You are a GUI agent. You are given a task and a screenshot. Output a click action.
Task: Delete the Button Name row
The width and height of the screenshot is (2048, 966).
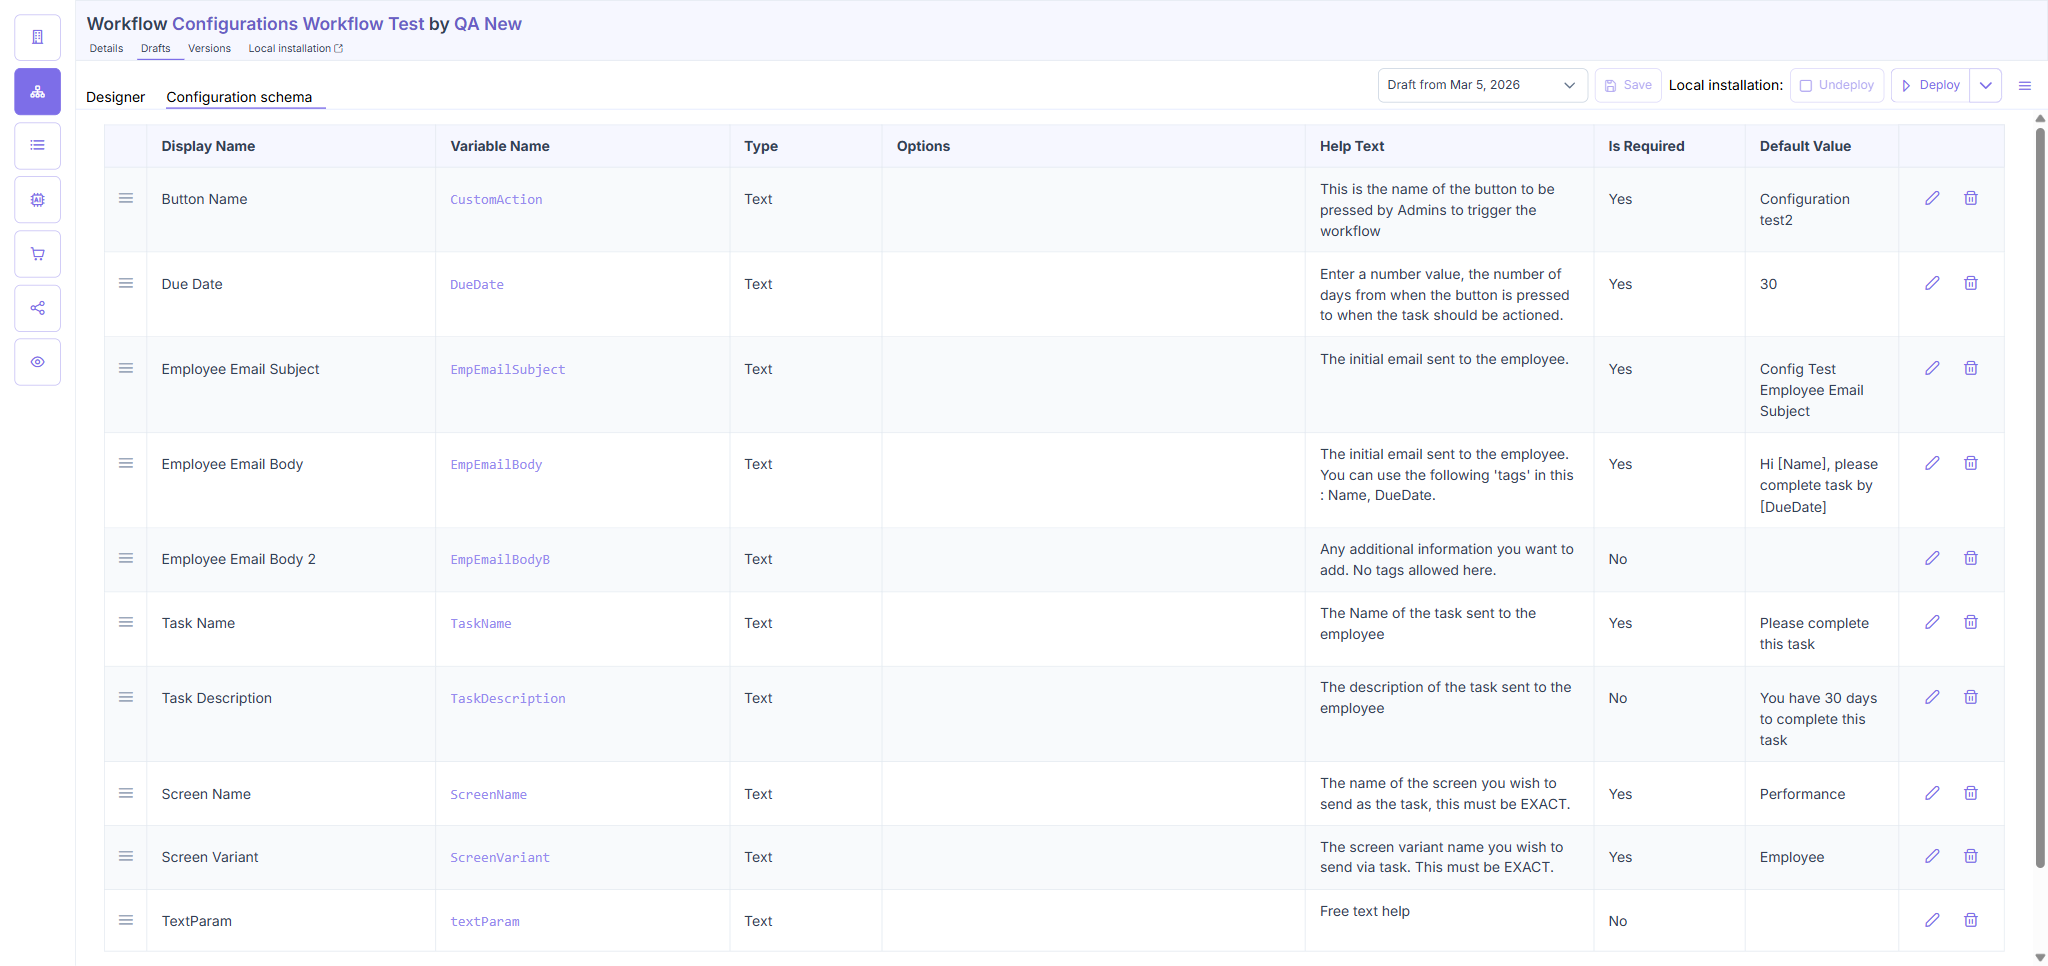point(1971,198)
